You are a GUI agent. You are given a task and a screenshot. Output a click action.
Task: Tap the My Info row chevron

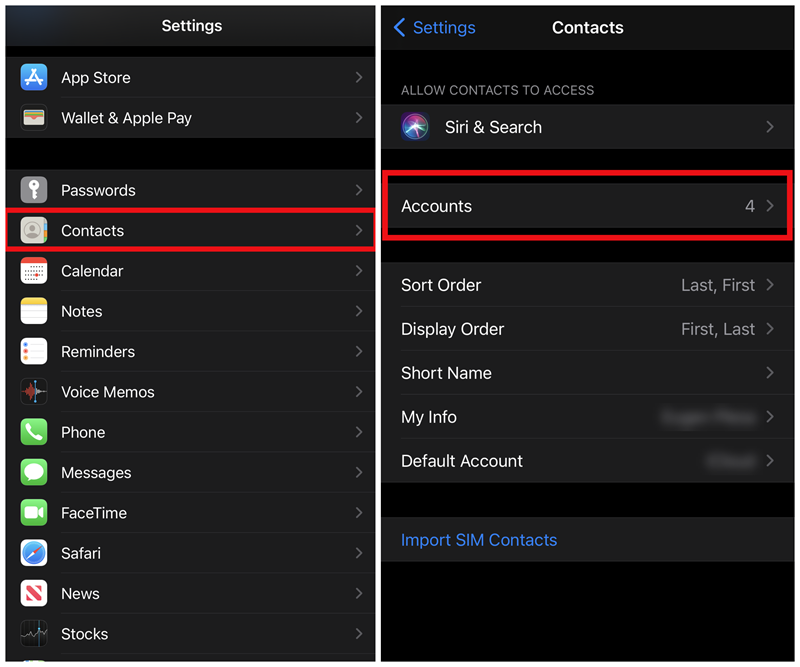770,417
